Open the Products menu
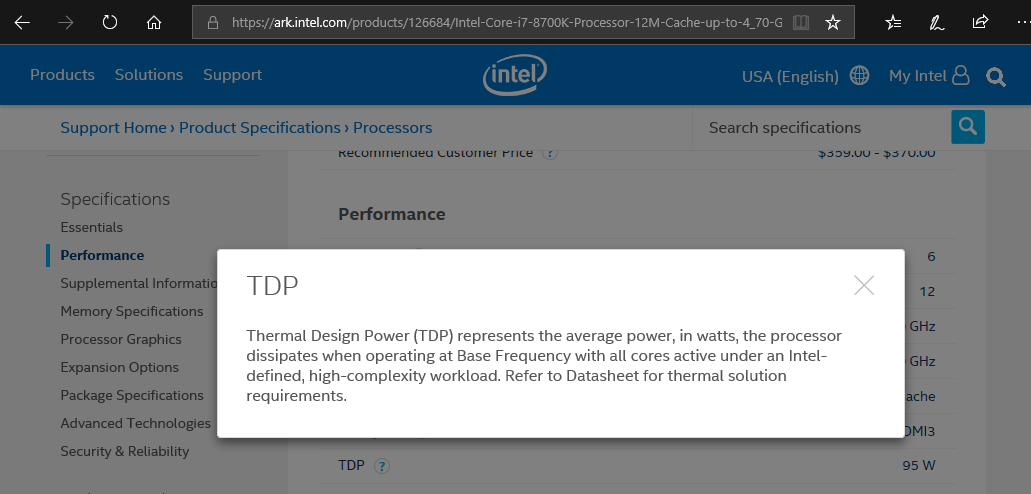 pos(62,75)
